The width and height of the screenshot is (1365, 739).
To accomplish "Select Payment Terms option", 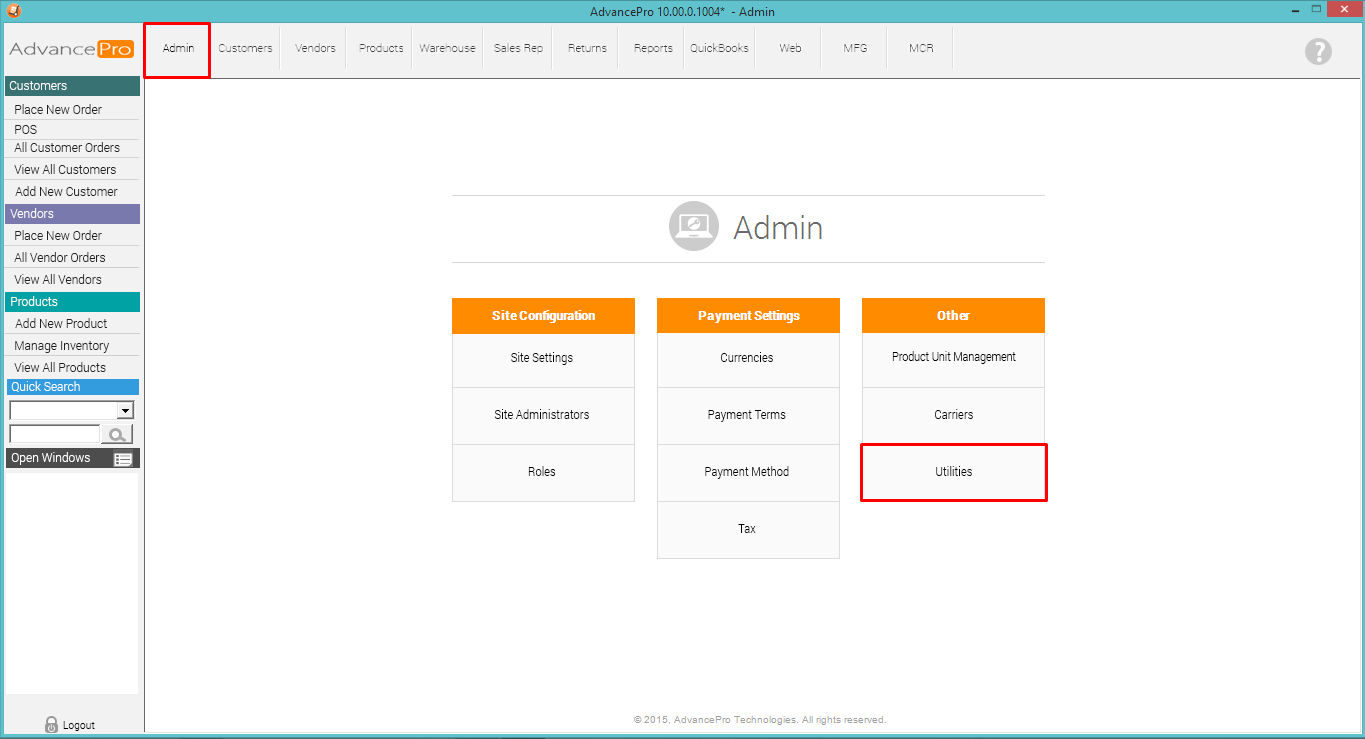I will pos(747,415).
